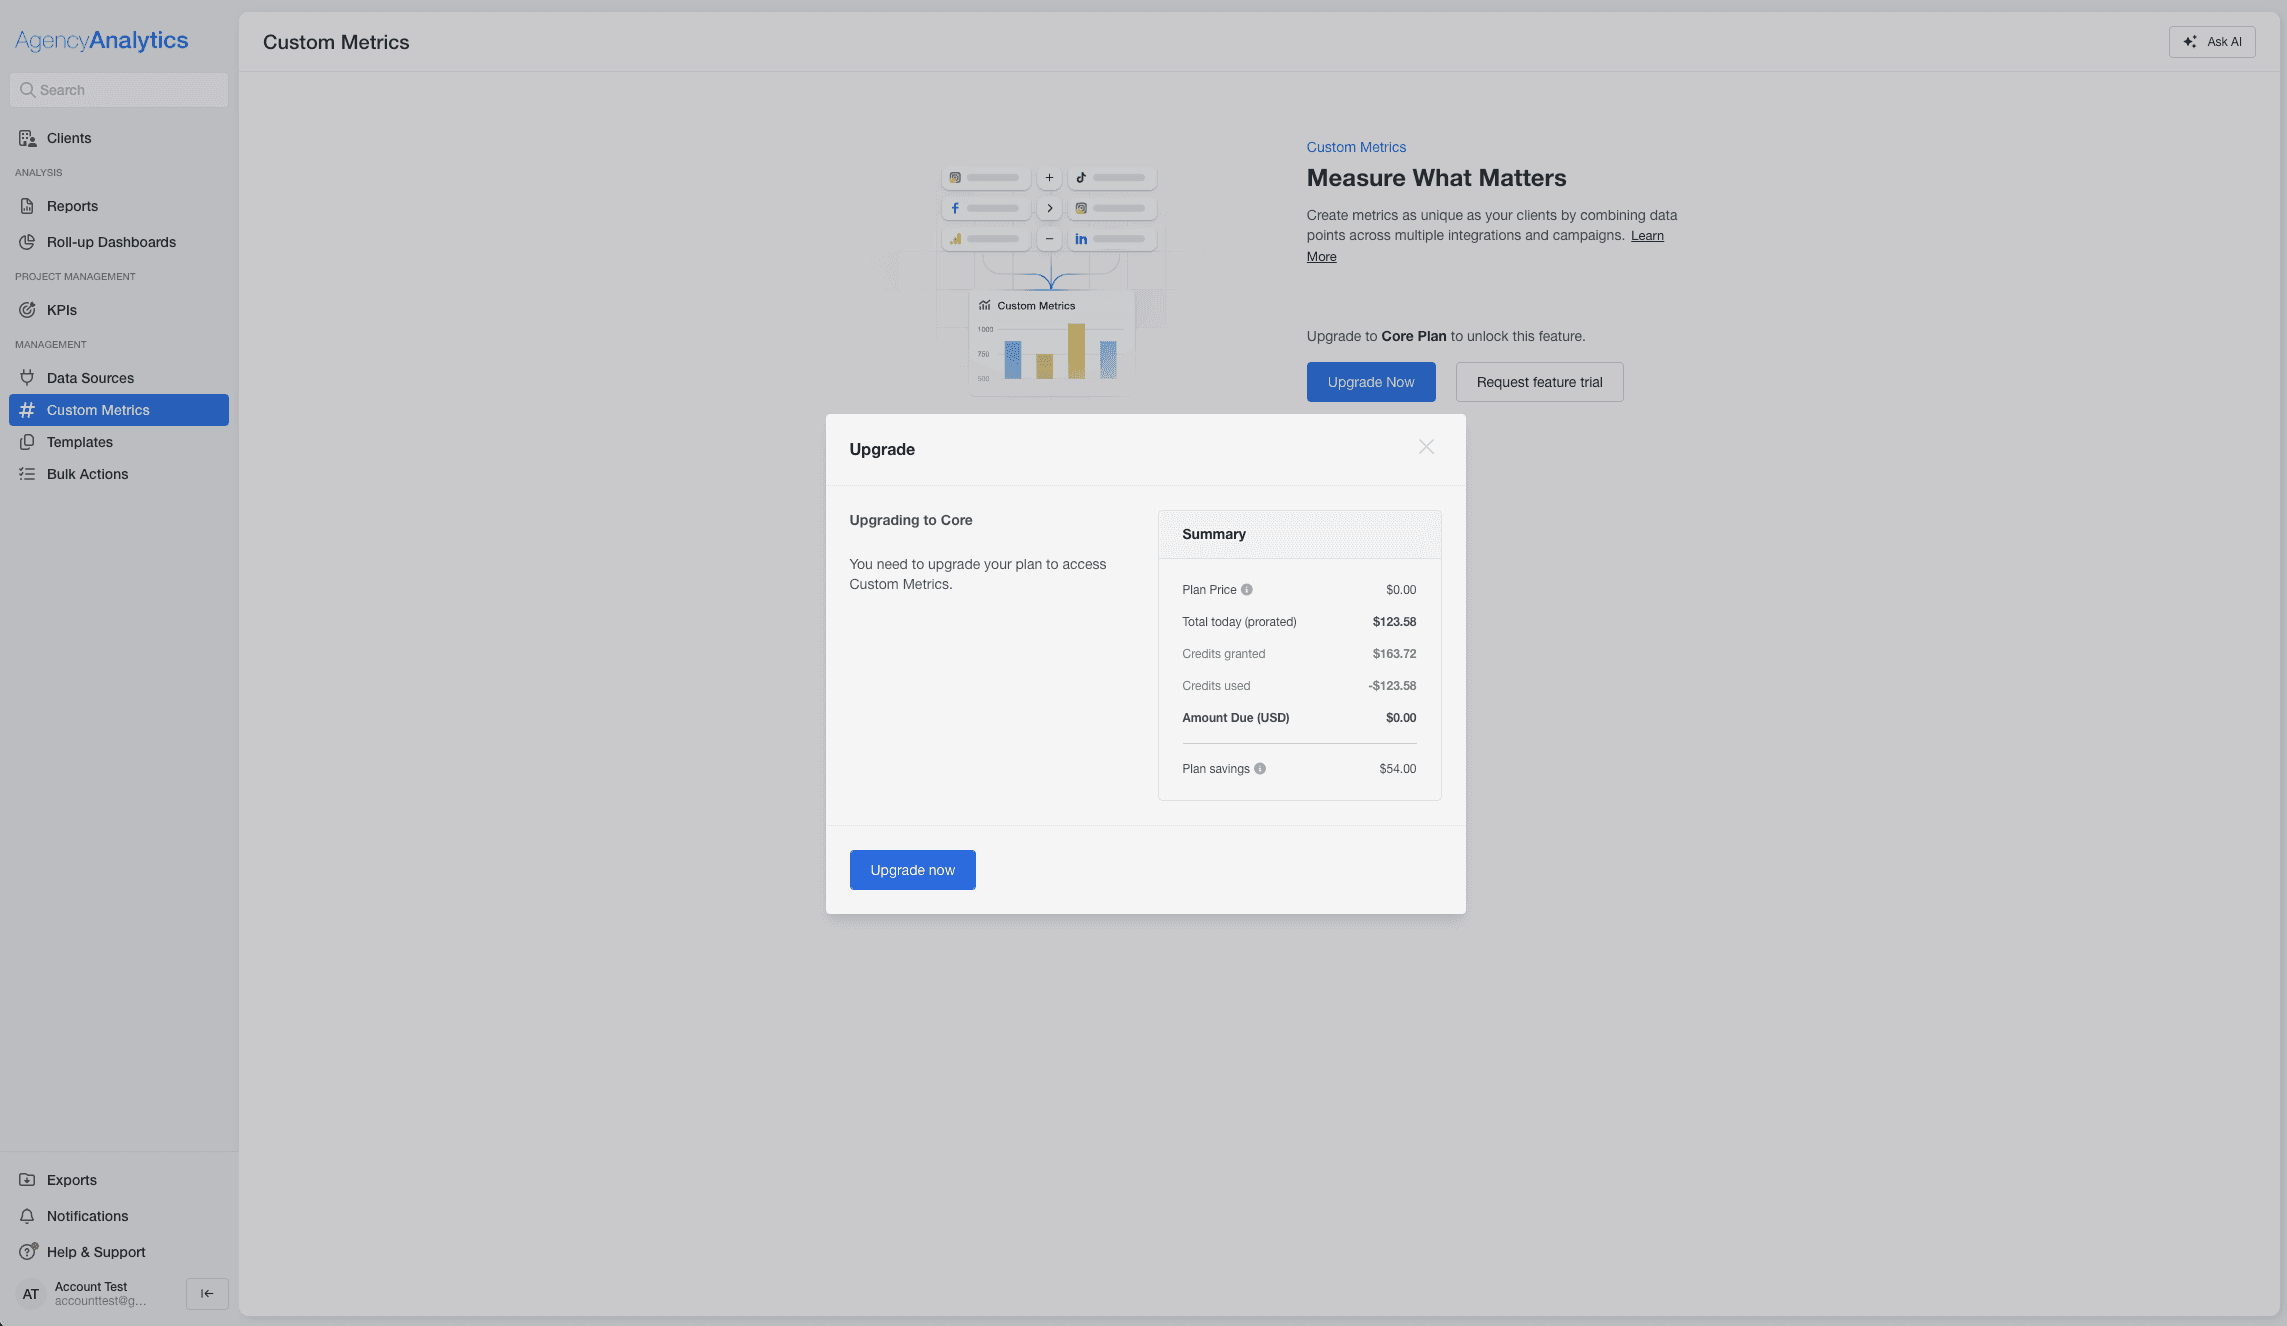Viewport: 2287px width, 1326px height.
Task: Click the Notifications sidebar label
Action: (87, 1216)
